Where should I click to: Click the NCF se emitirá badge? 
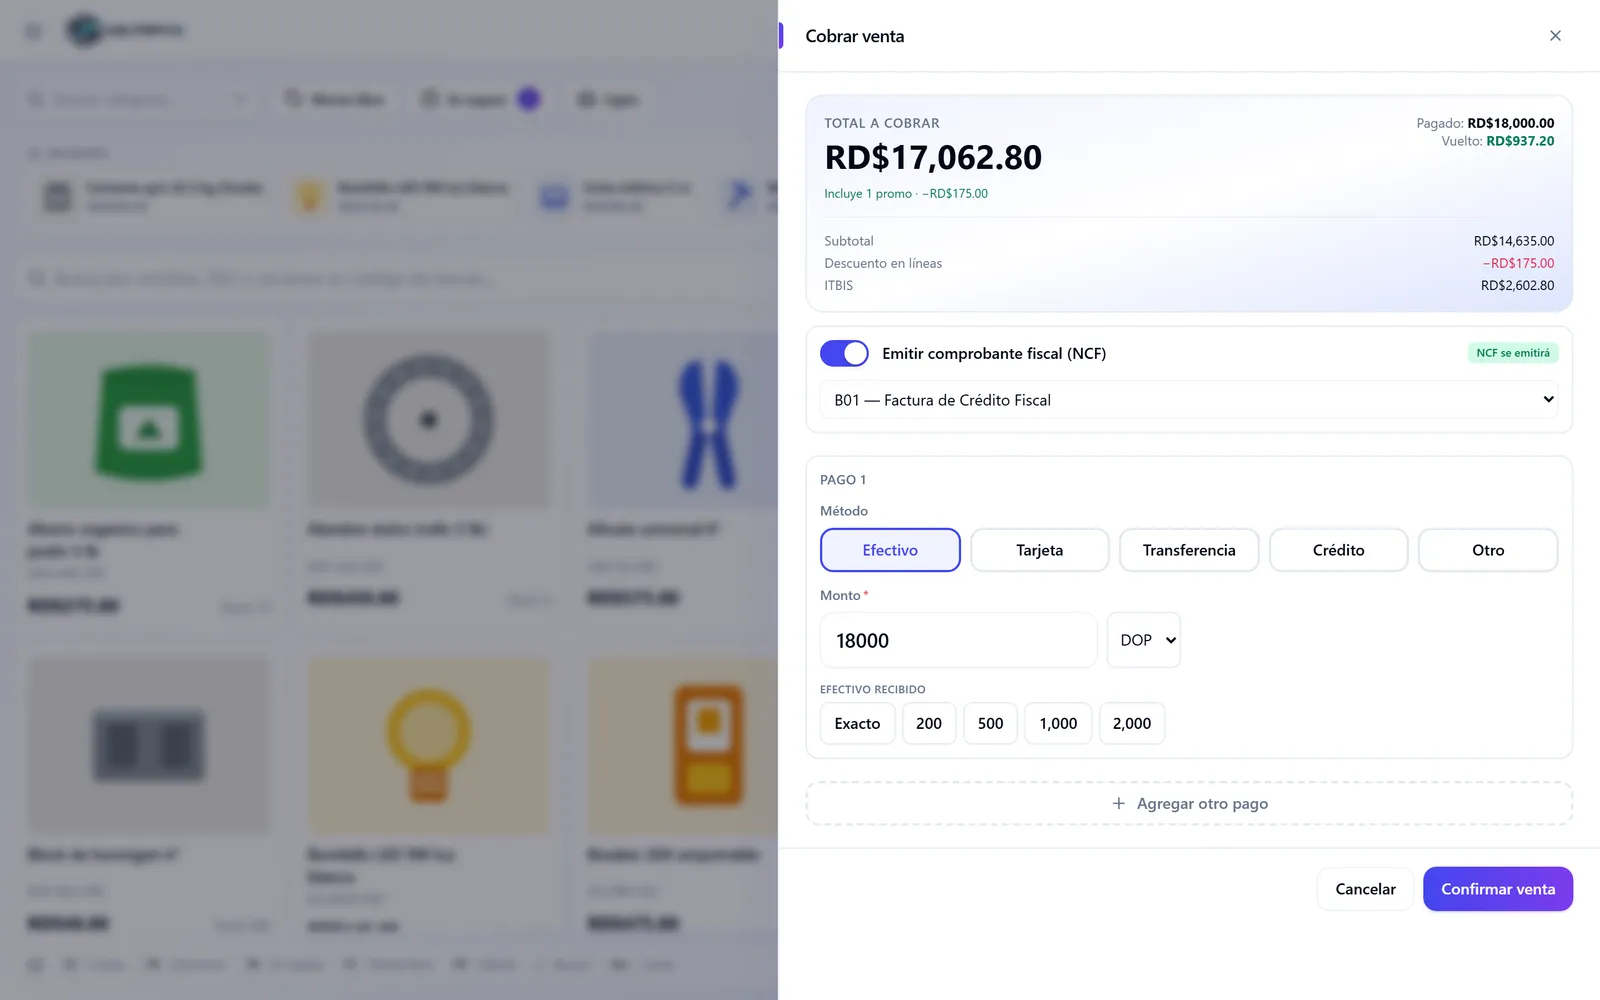click(1513, 353)
